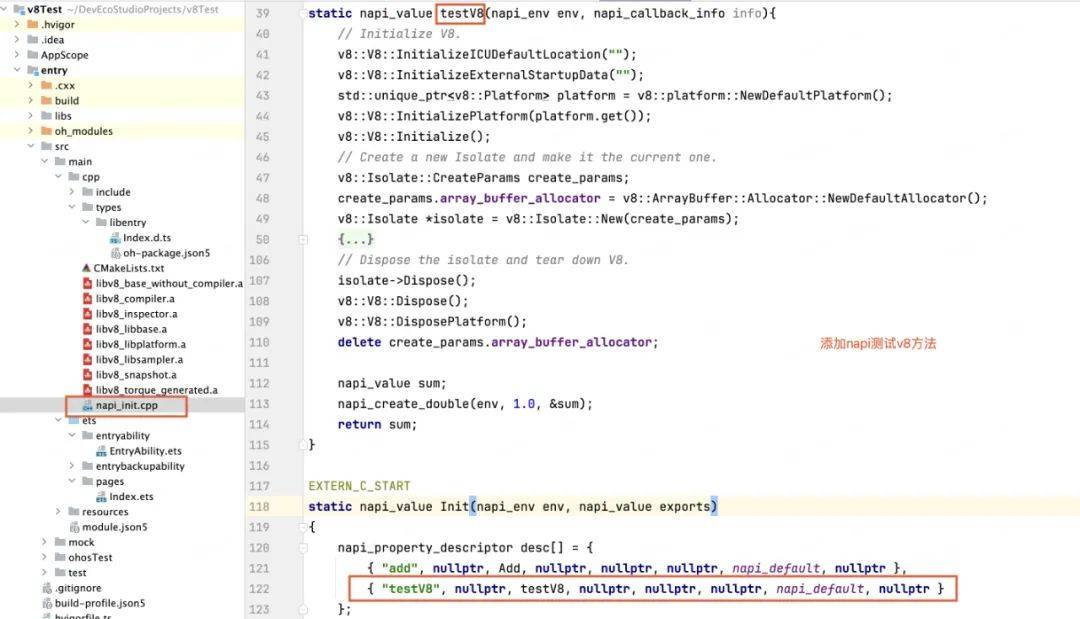Click the .idea folder icon

(x=32, y=39)
